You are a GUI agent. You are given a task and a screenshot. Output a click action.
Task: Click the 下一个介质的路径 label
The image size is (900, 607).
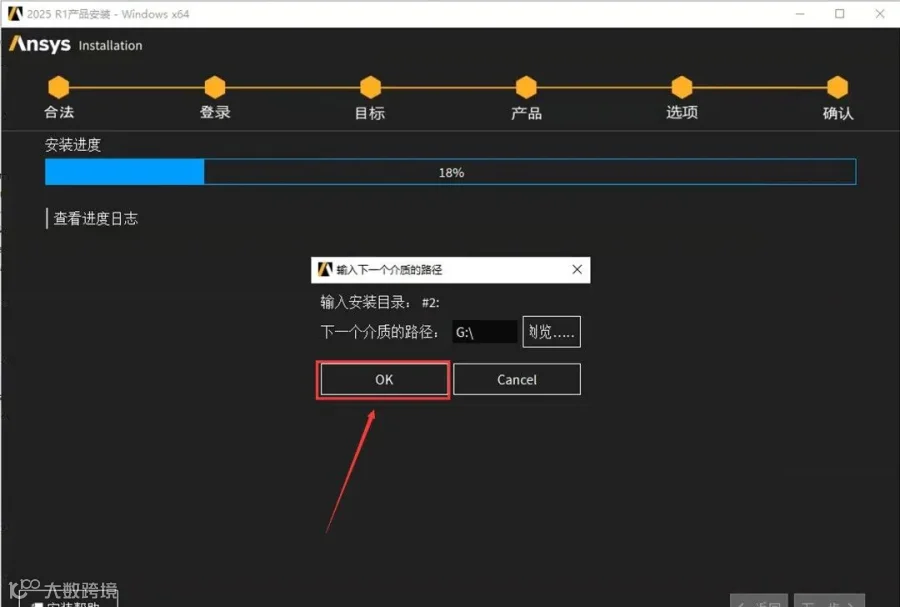[380, 332]
